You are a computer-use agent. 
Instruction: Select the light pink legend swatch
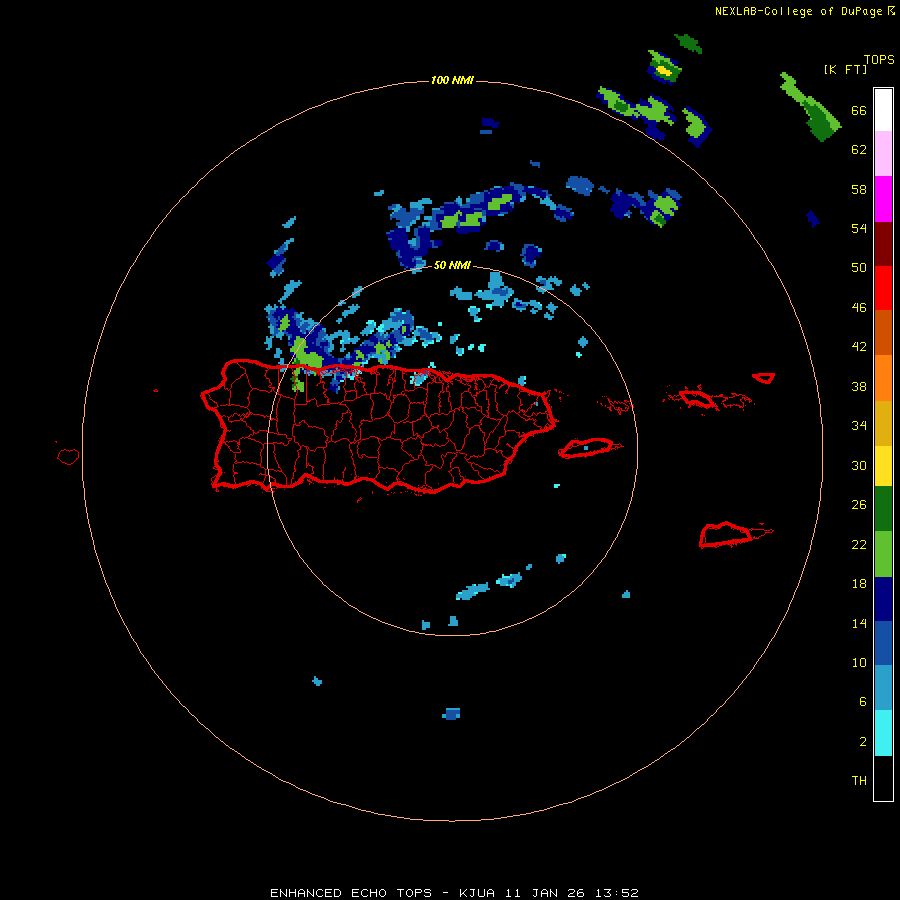click(883, 154)
